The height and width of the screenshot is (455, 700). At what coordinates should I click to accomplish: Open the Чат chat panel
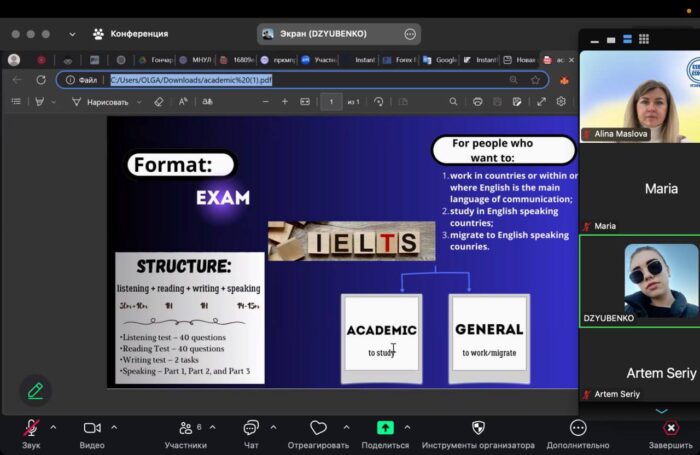pyautogui.click(x=251, y=428)
